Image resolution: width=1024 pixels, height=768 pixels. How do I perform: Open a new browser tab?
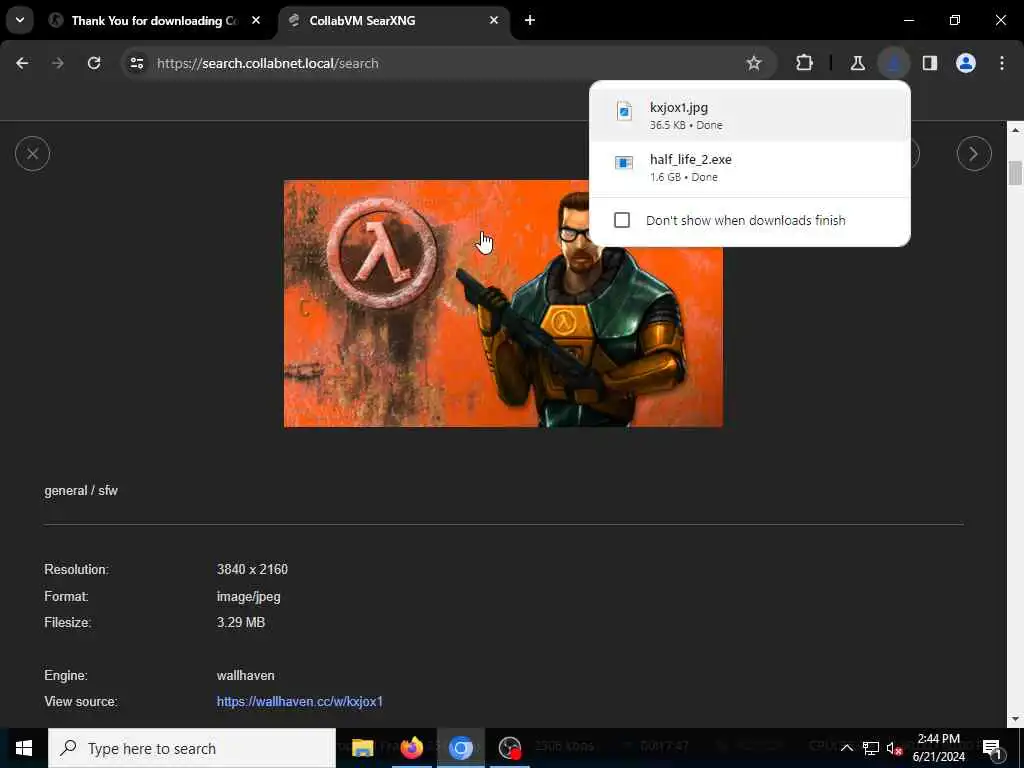pos(530,21)
